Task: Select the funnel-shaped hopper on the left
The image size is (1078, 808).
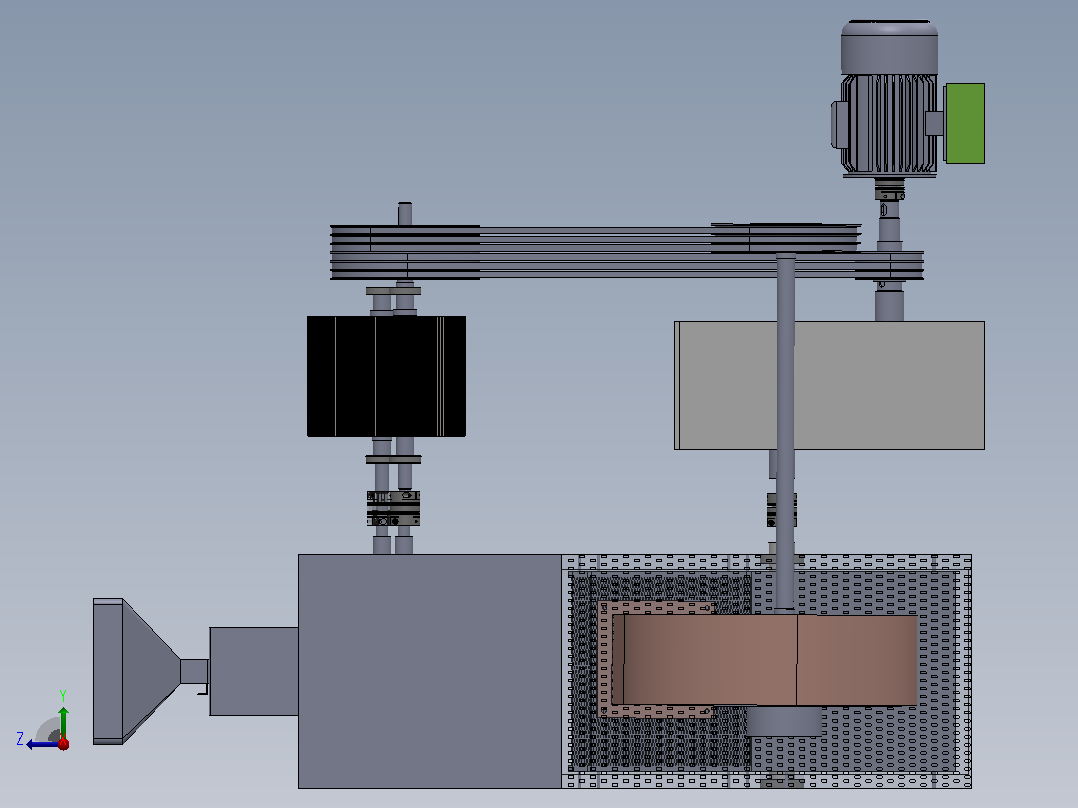Action: tap(136, 671)
